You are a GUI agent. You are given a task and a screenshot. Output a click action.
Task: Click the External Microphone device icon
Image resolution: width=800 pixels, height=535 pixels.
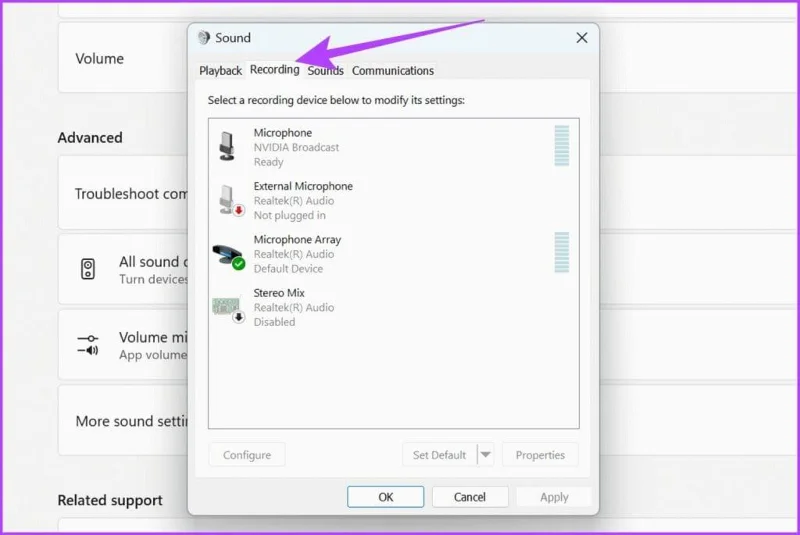pos(231,200)
